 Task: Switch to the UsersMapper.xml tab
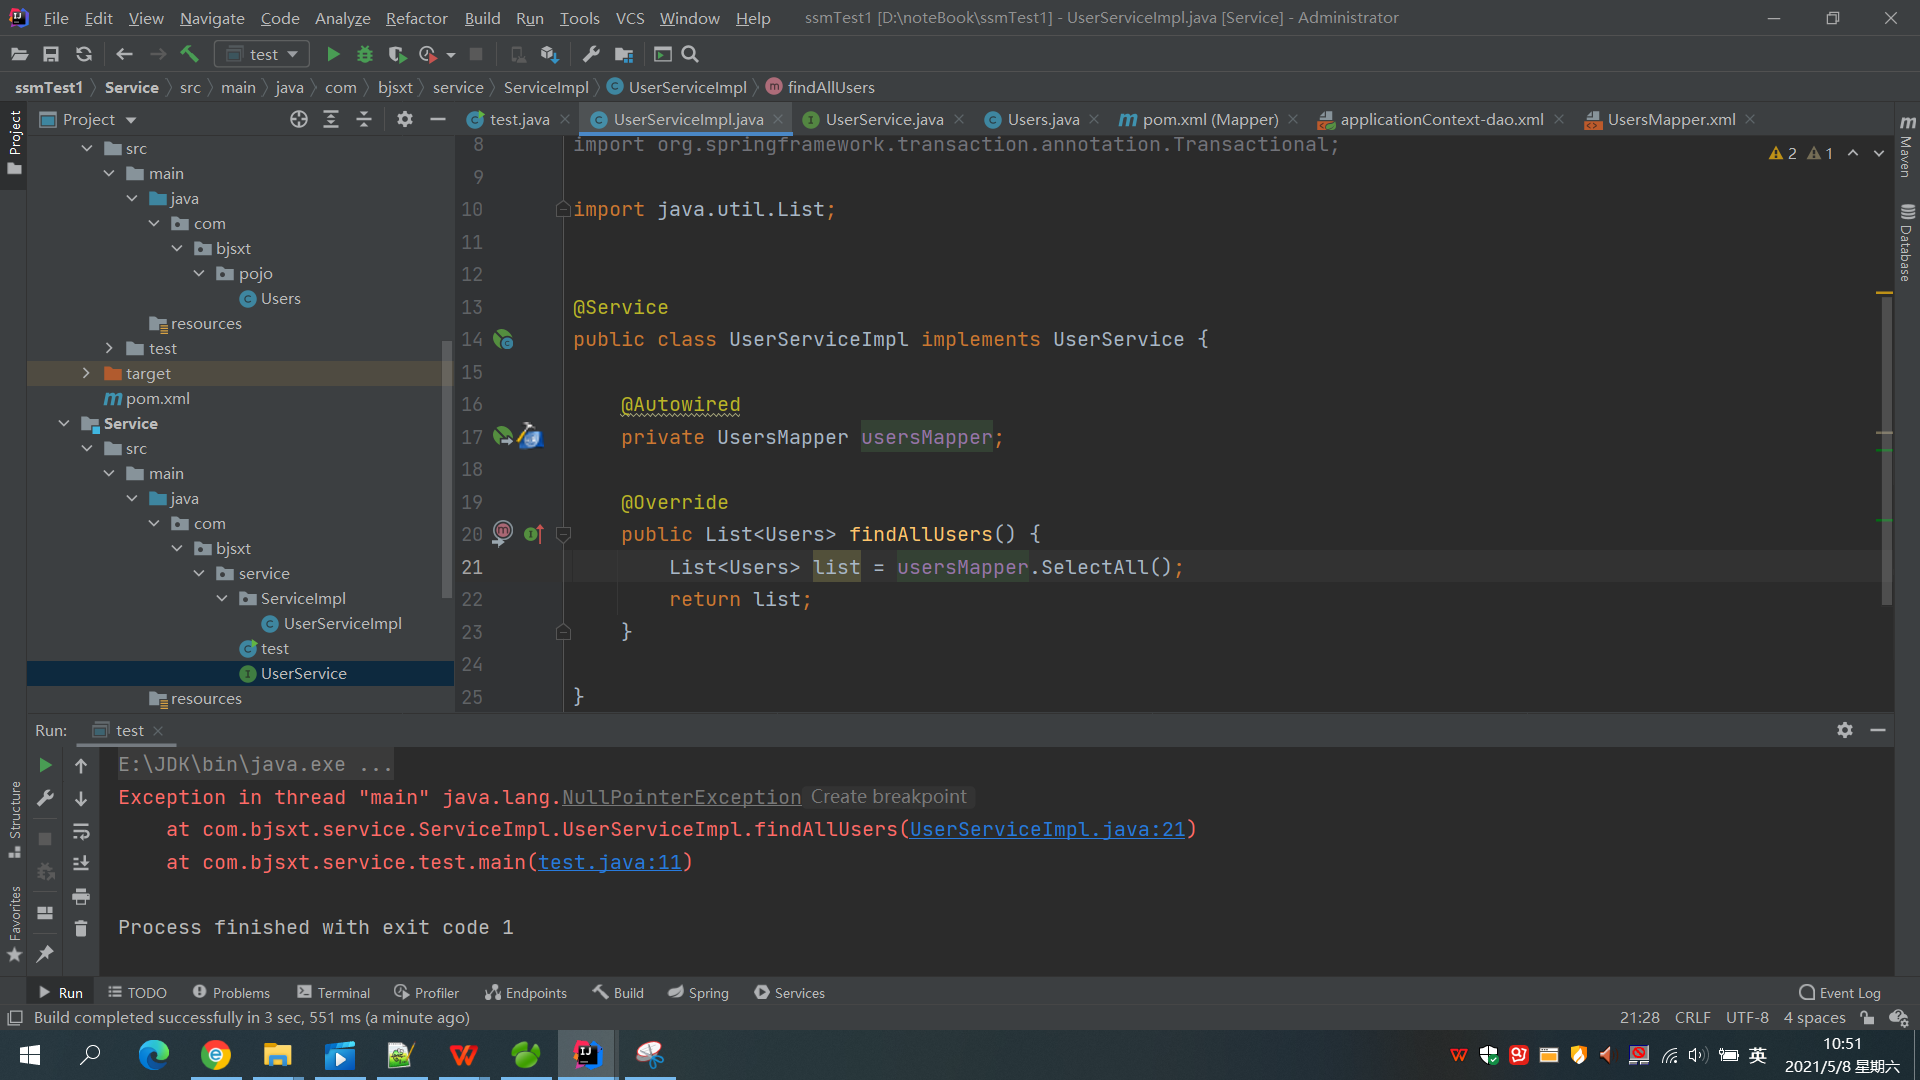[x=1671, y=120]
